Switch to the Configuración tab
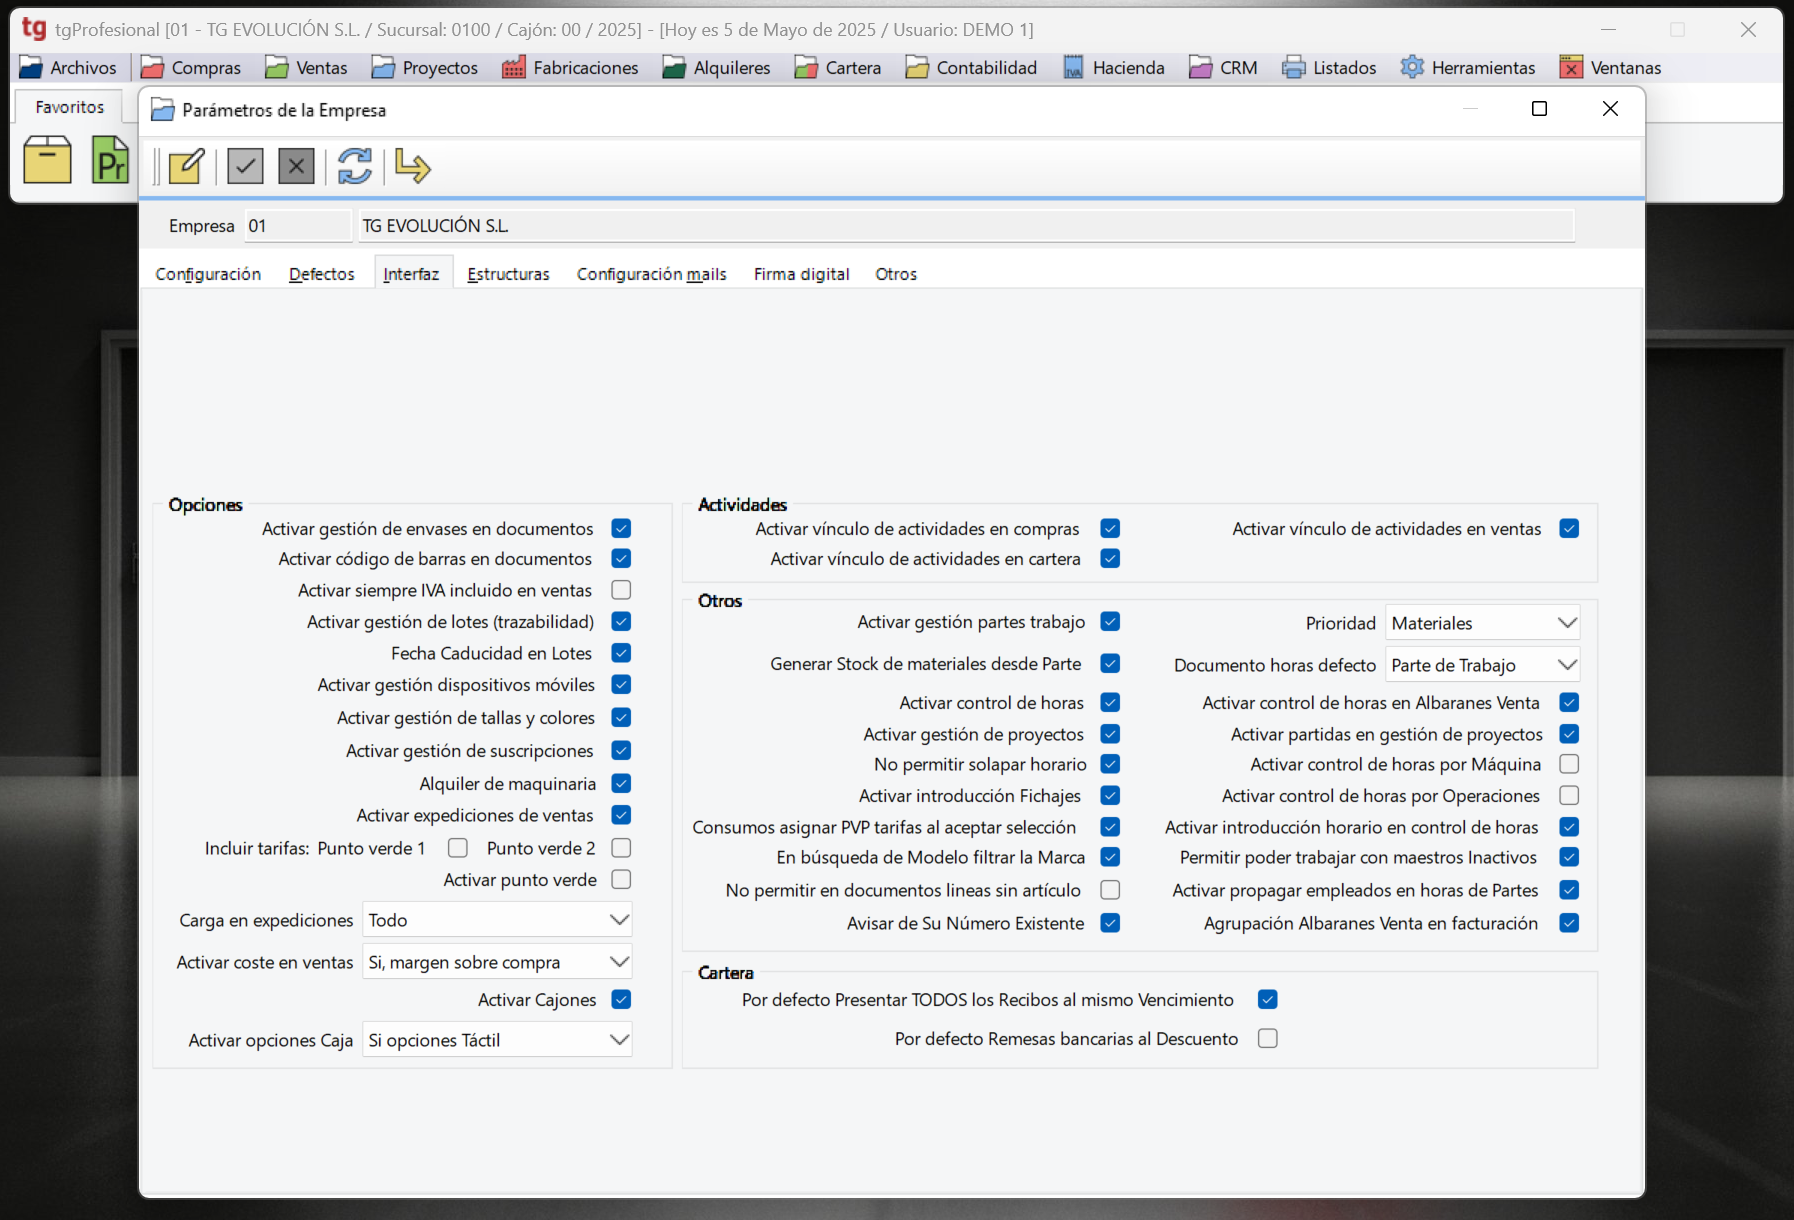 point(208,274)
